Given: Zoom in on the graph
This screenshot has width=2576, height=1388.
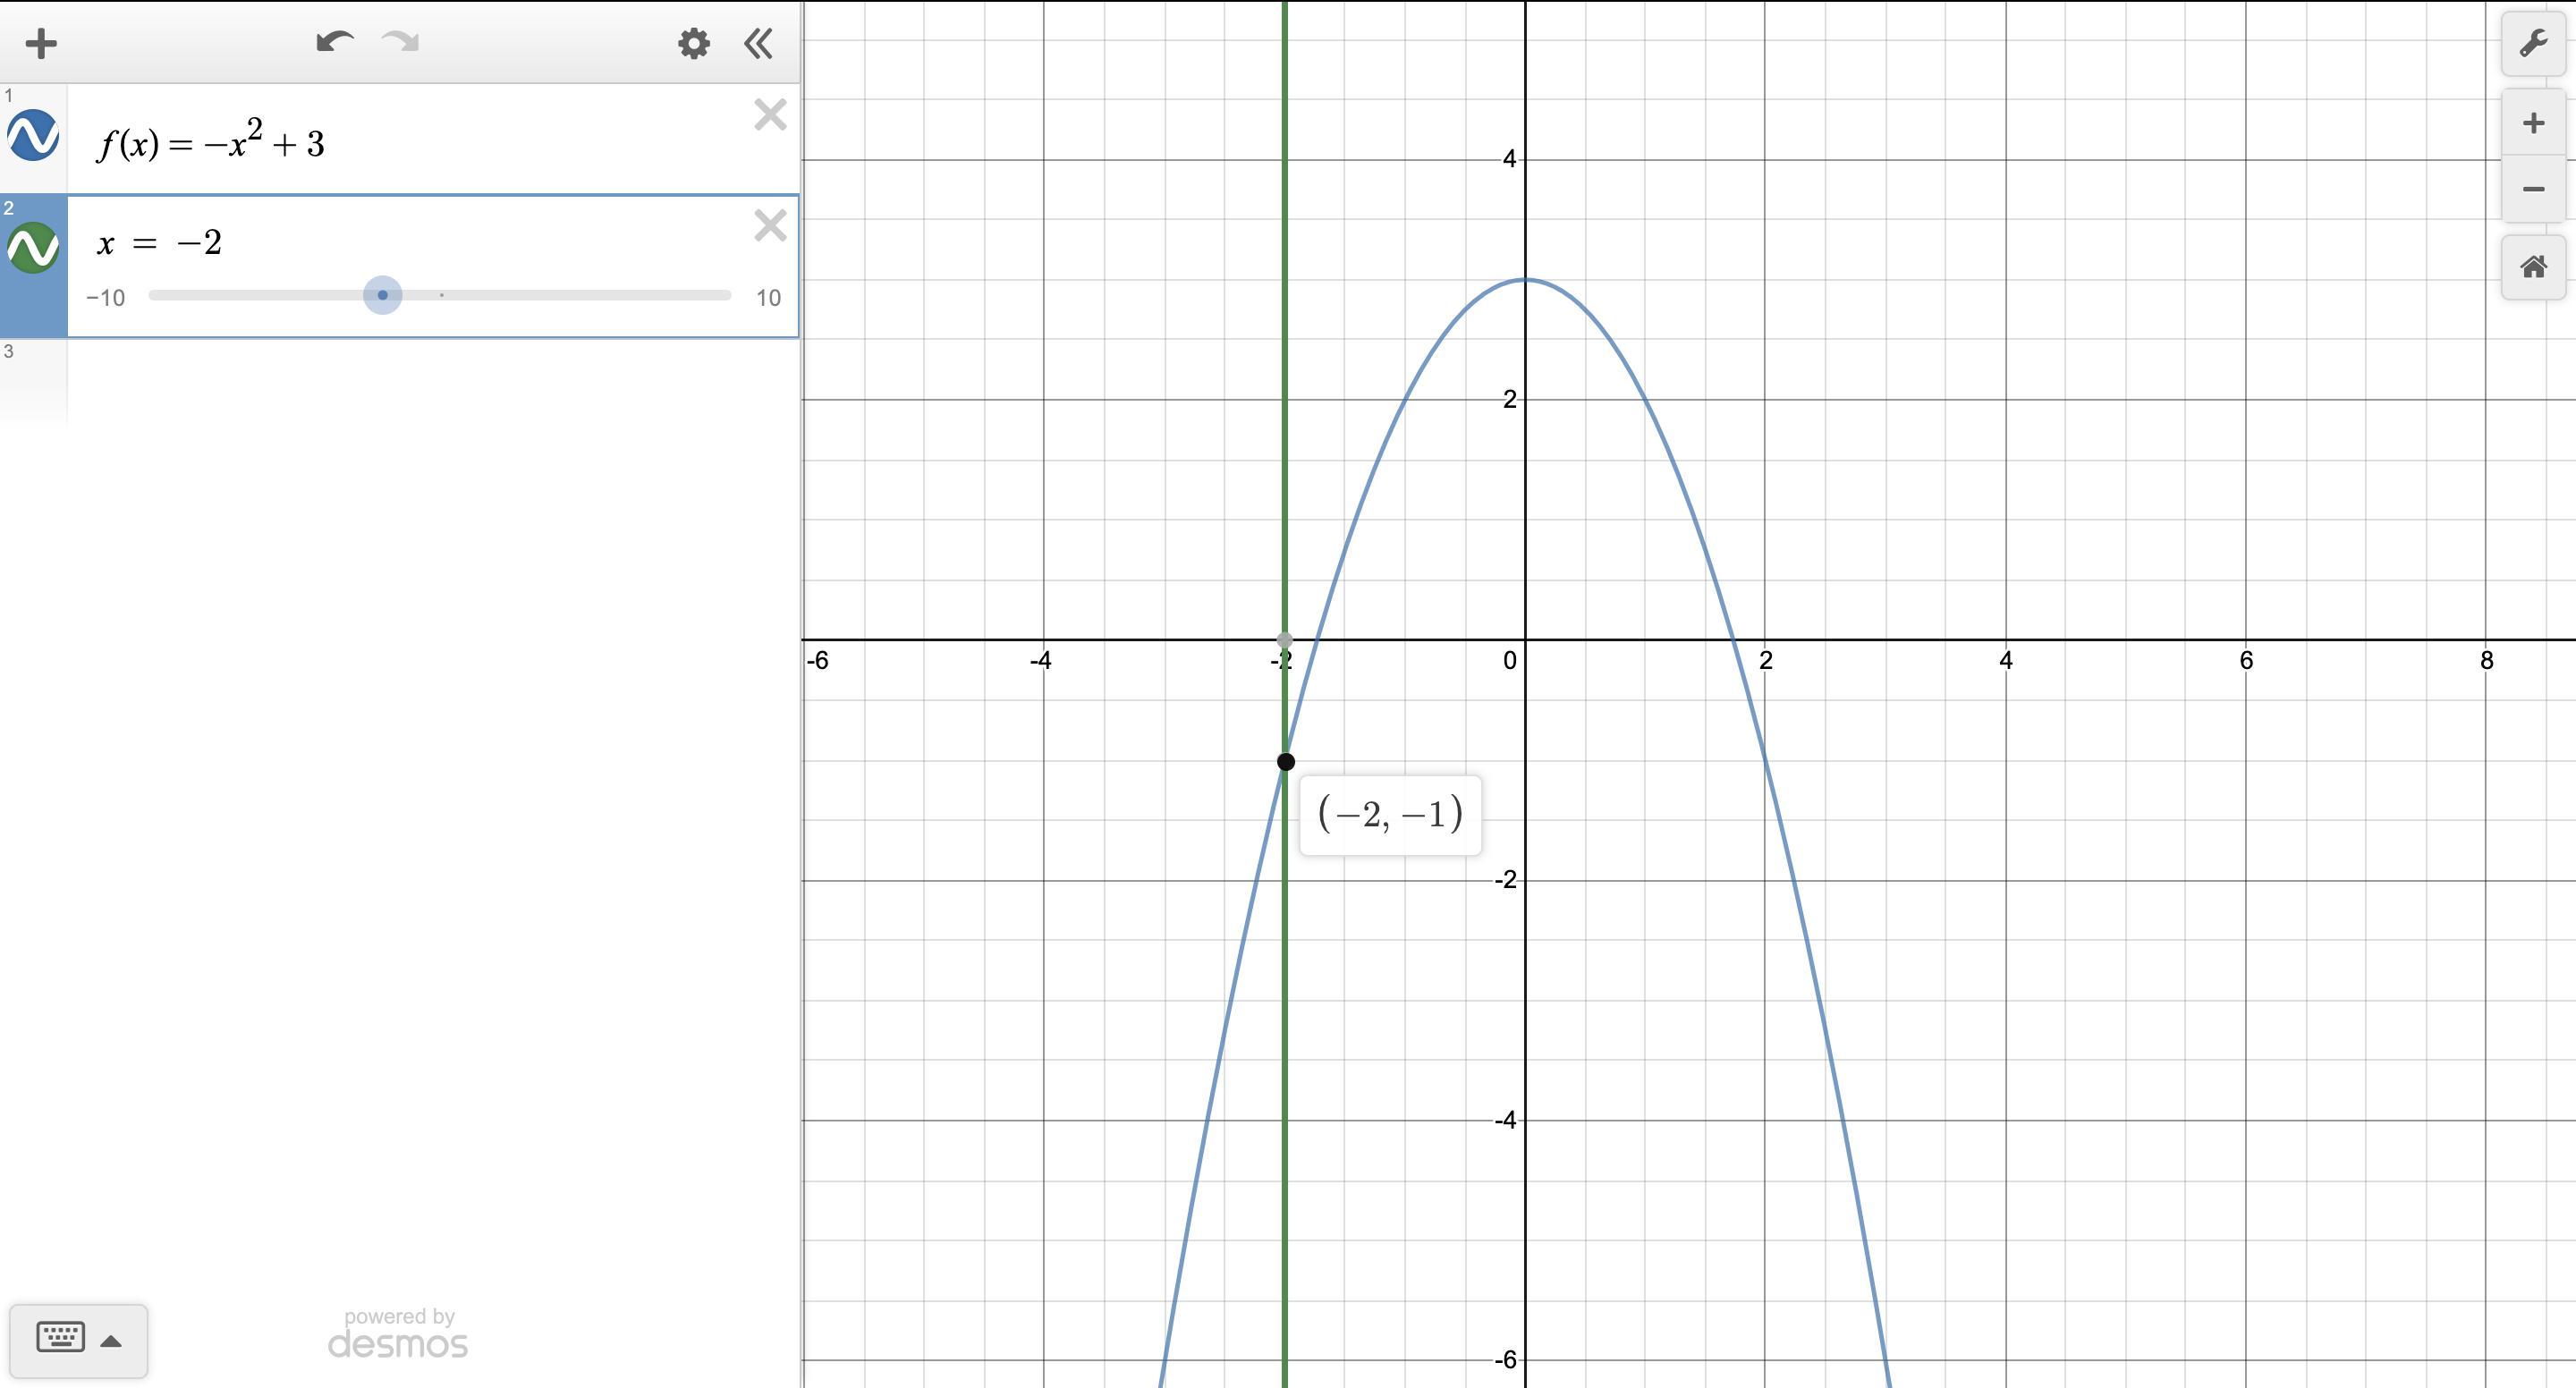Looking at the screenshot, I should point(2532,123).
